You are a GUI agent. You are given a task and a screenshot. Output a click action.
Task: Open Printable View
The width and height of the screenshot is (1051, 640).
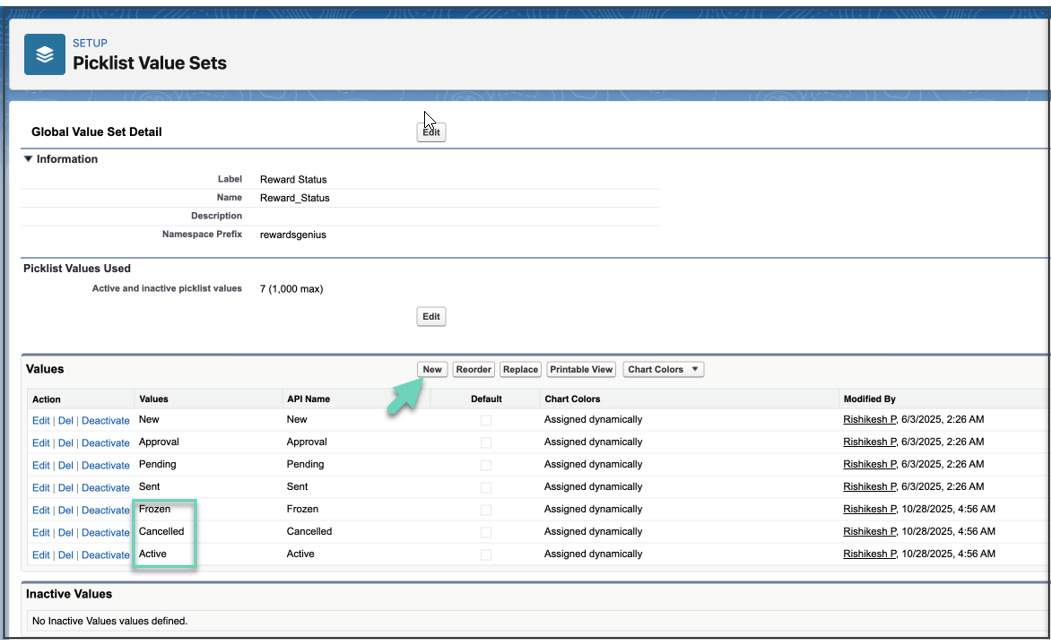tap(581, 369)
